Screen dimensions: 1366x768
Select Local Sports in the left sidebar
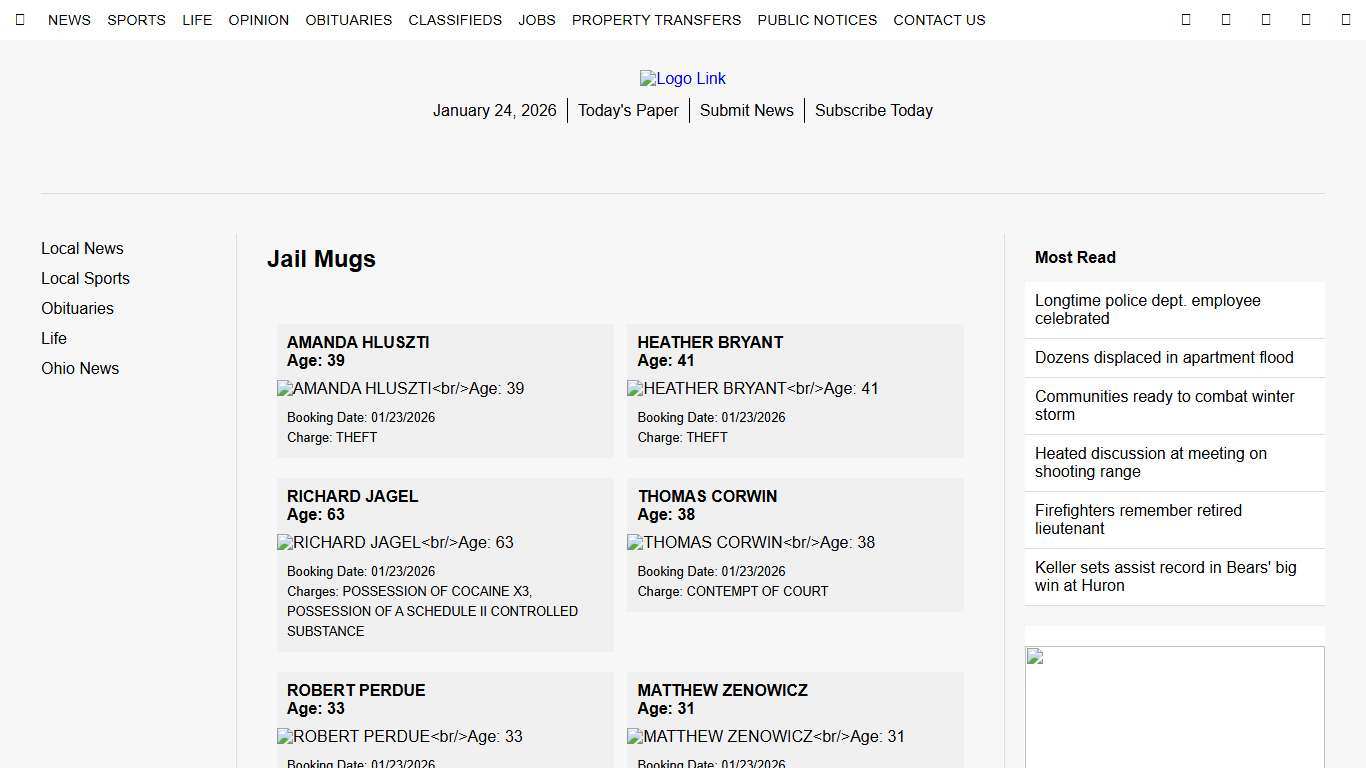[85, 278]
